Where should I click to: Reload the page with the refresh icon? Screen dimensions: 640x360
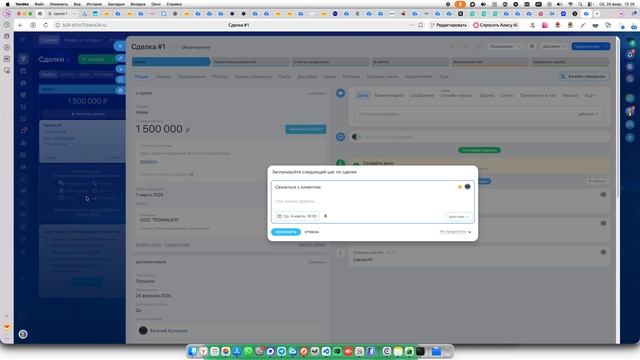coord(45,25)
